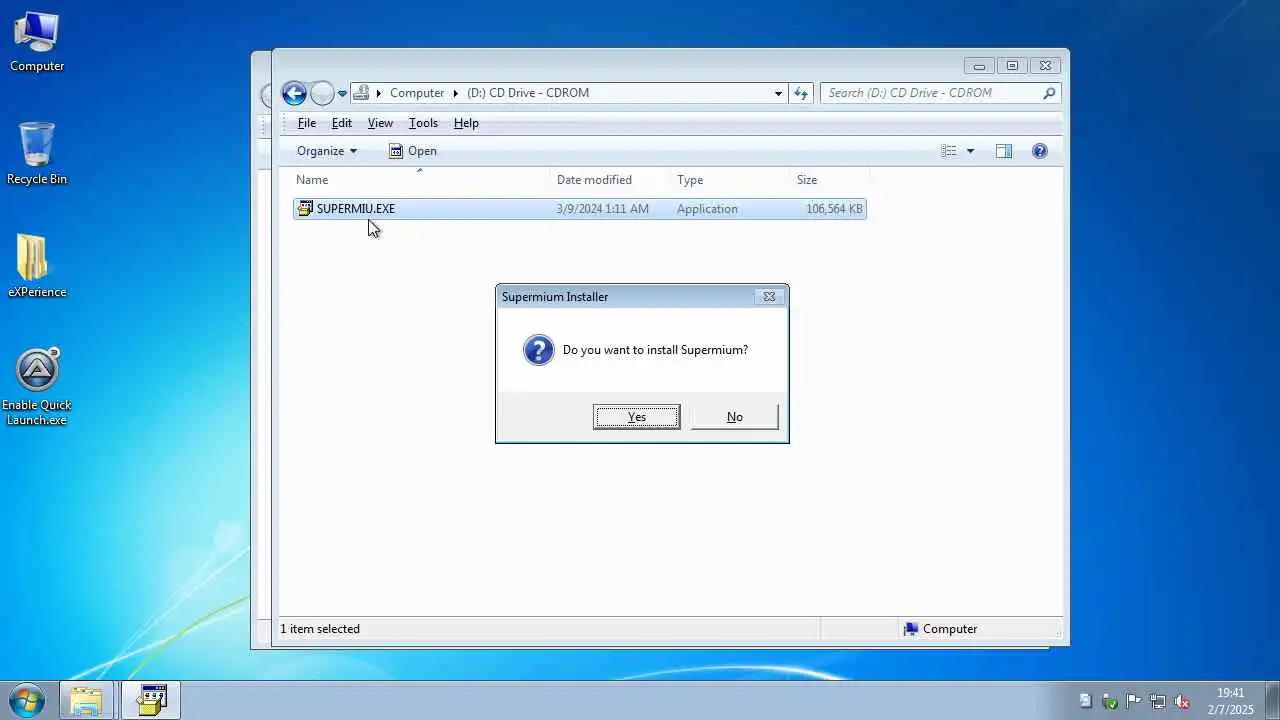Click the 106,564 KB size cell

[x=834, y=209]
